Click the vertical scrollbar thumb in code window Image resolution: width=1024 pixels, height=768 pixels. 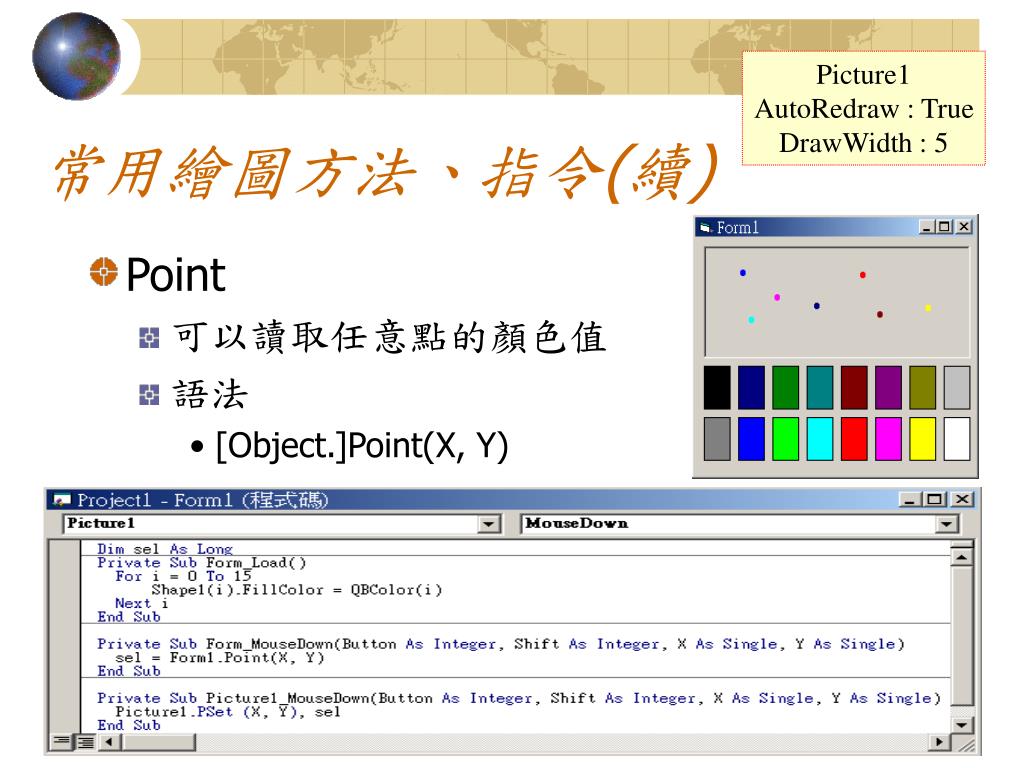point(961,635)
